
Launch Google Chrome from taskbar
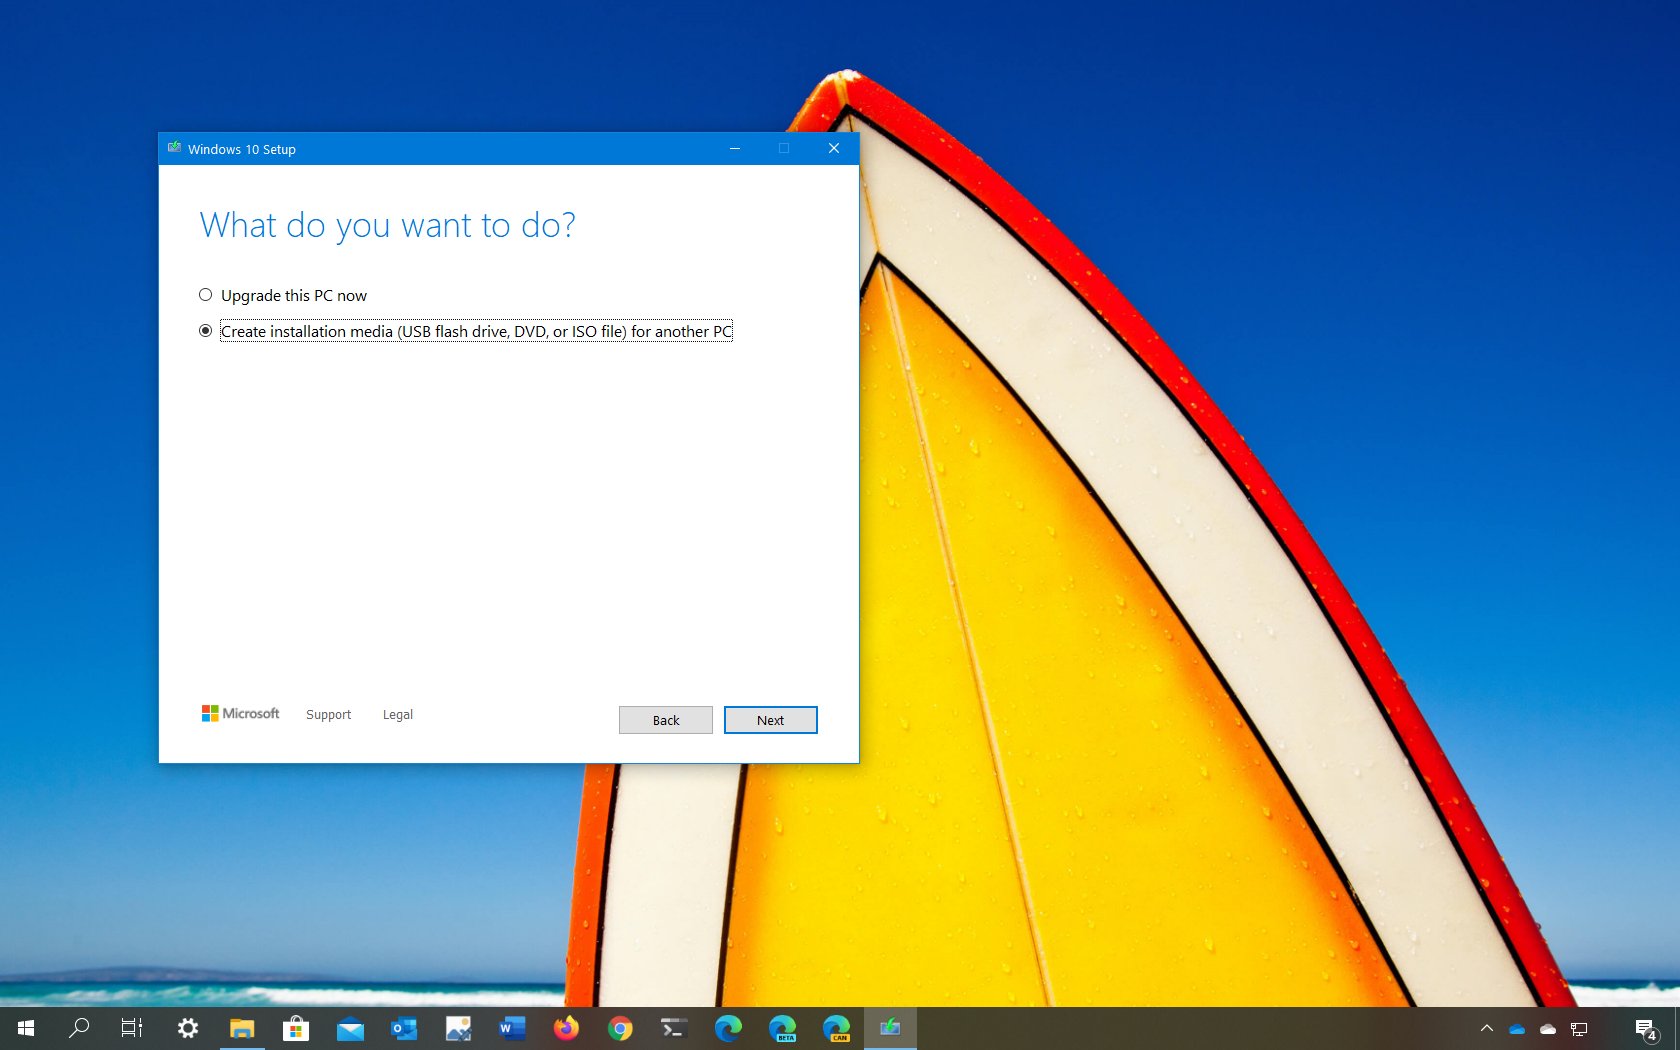point(620,1028)
